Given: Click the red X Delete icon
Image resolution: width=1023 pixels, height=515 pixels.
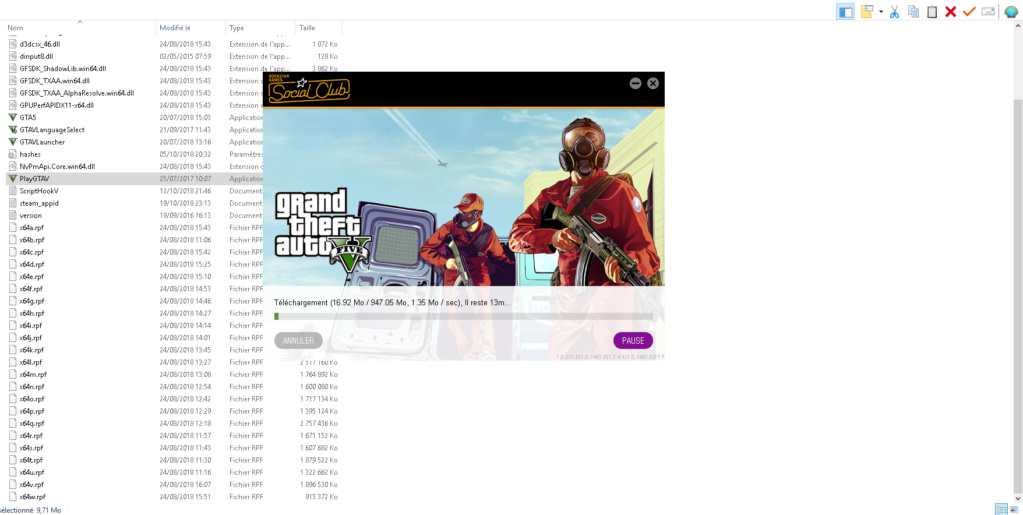Looking at the screenshot, I should point(951,11).
